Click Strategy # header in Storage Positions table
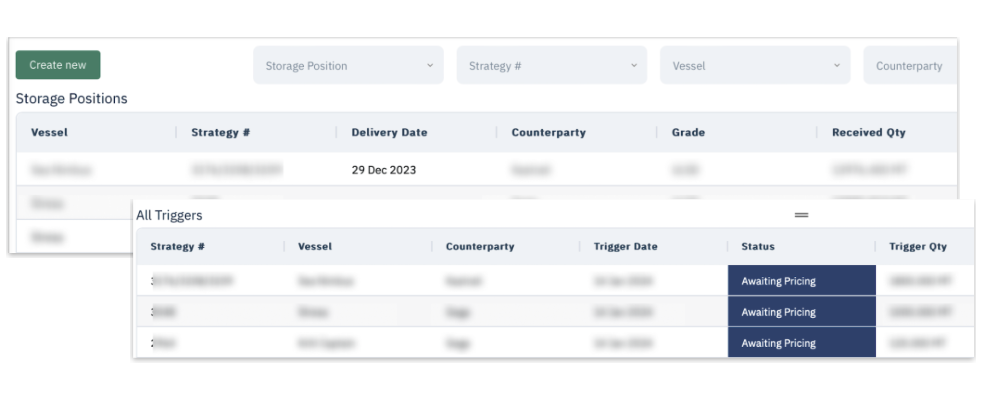Image resolution: width=986 pixels, height=404 pixels. (x=220, y=132)
